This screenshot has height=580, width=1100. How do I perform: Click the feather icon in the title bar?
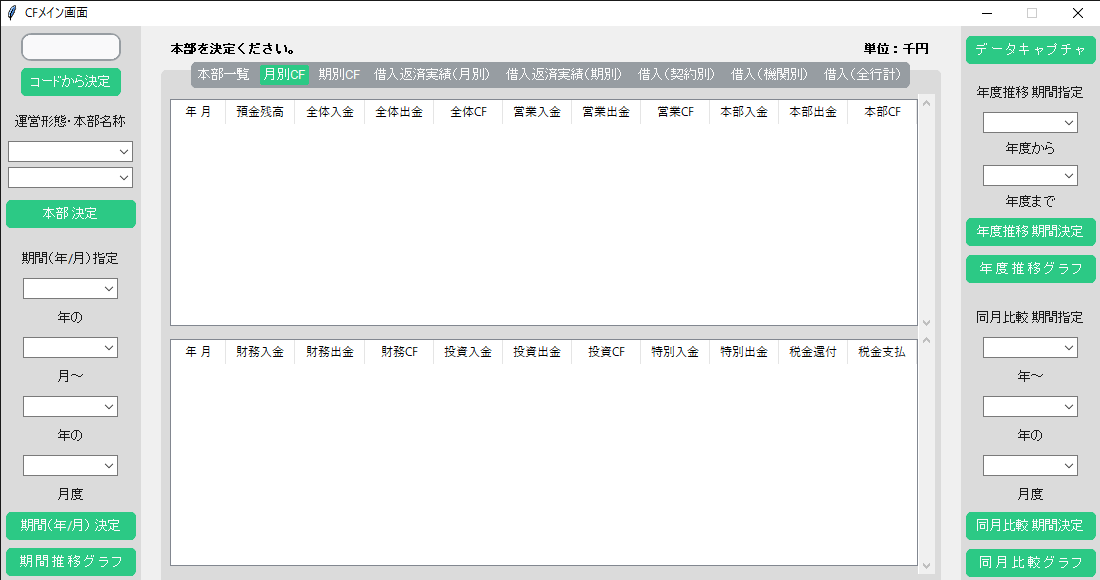[11, 12]
